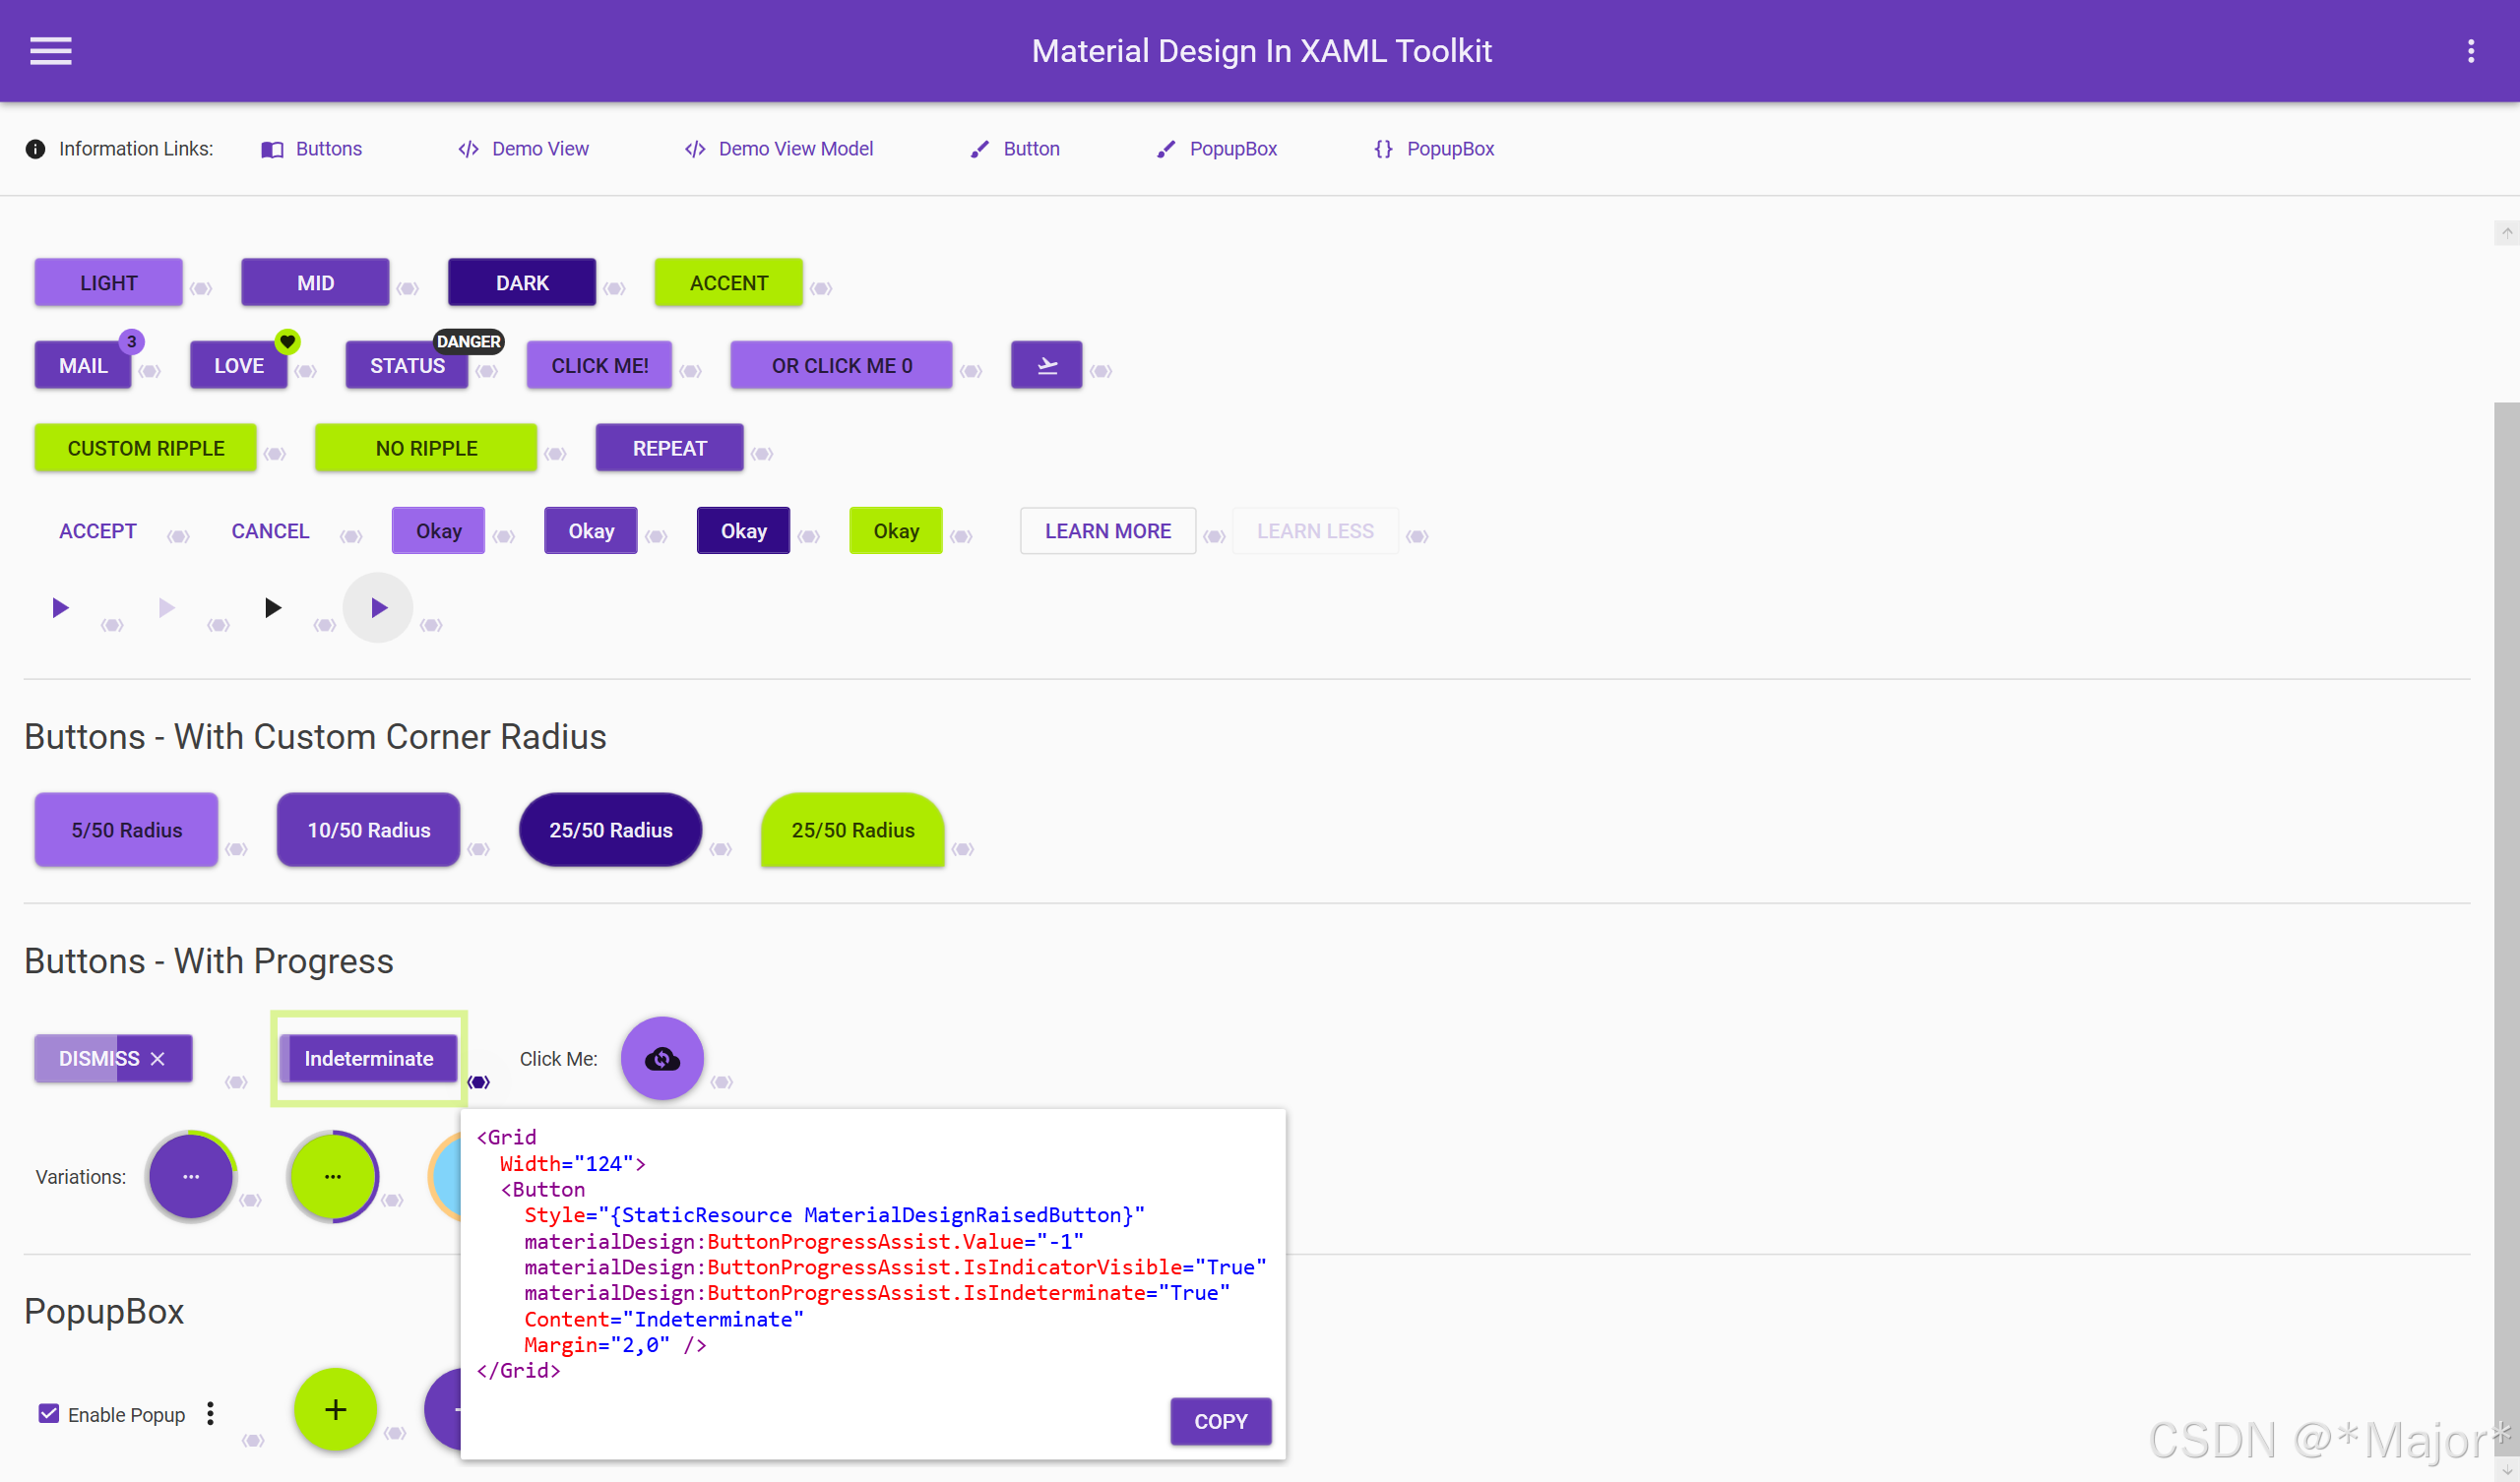Open the three-dot overflow menu in header
The width and height of the screenshot is (2520, 1482).
click(2470, 51)
